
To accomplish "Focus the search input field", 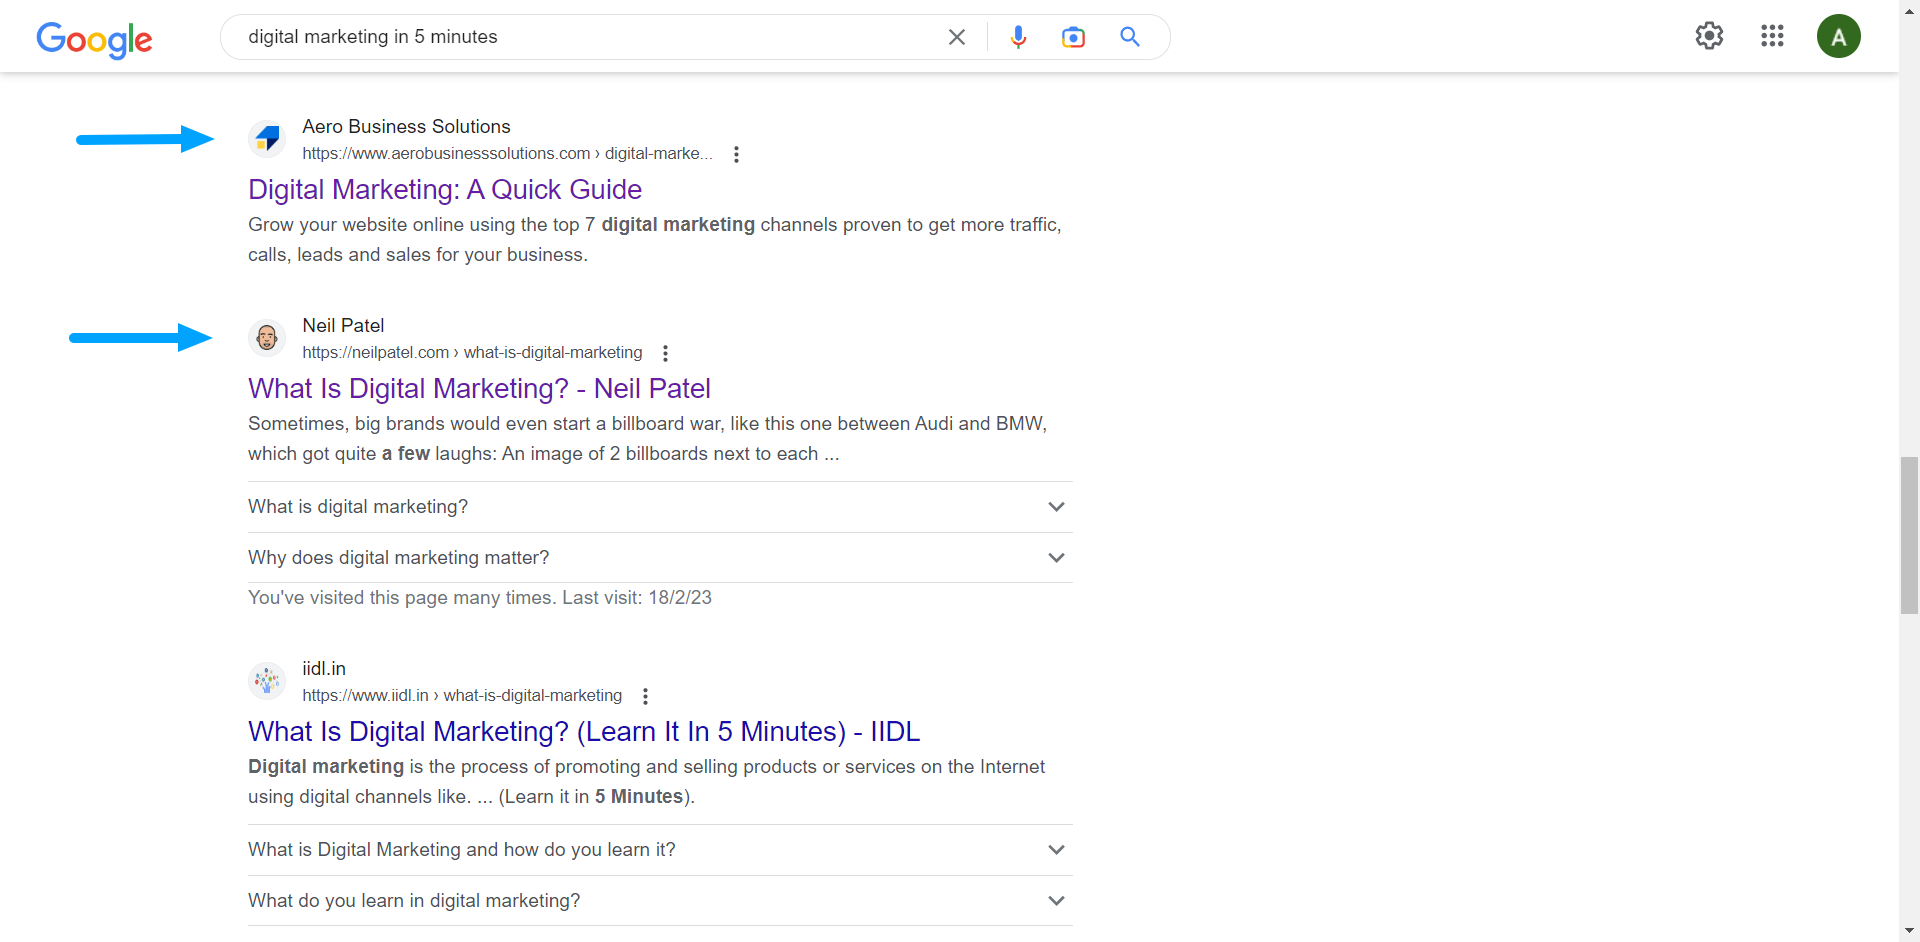I will tap(590, 37).
